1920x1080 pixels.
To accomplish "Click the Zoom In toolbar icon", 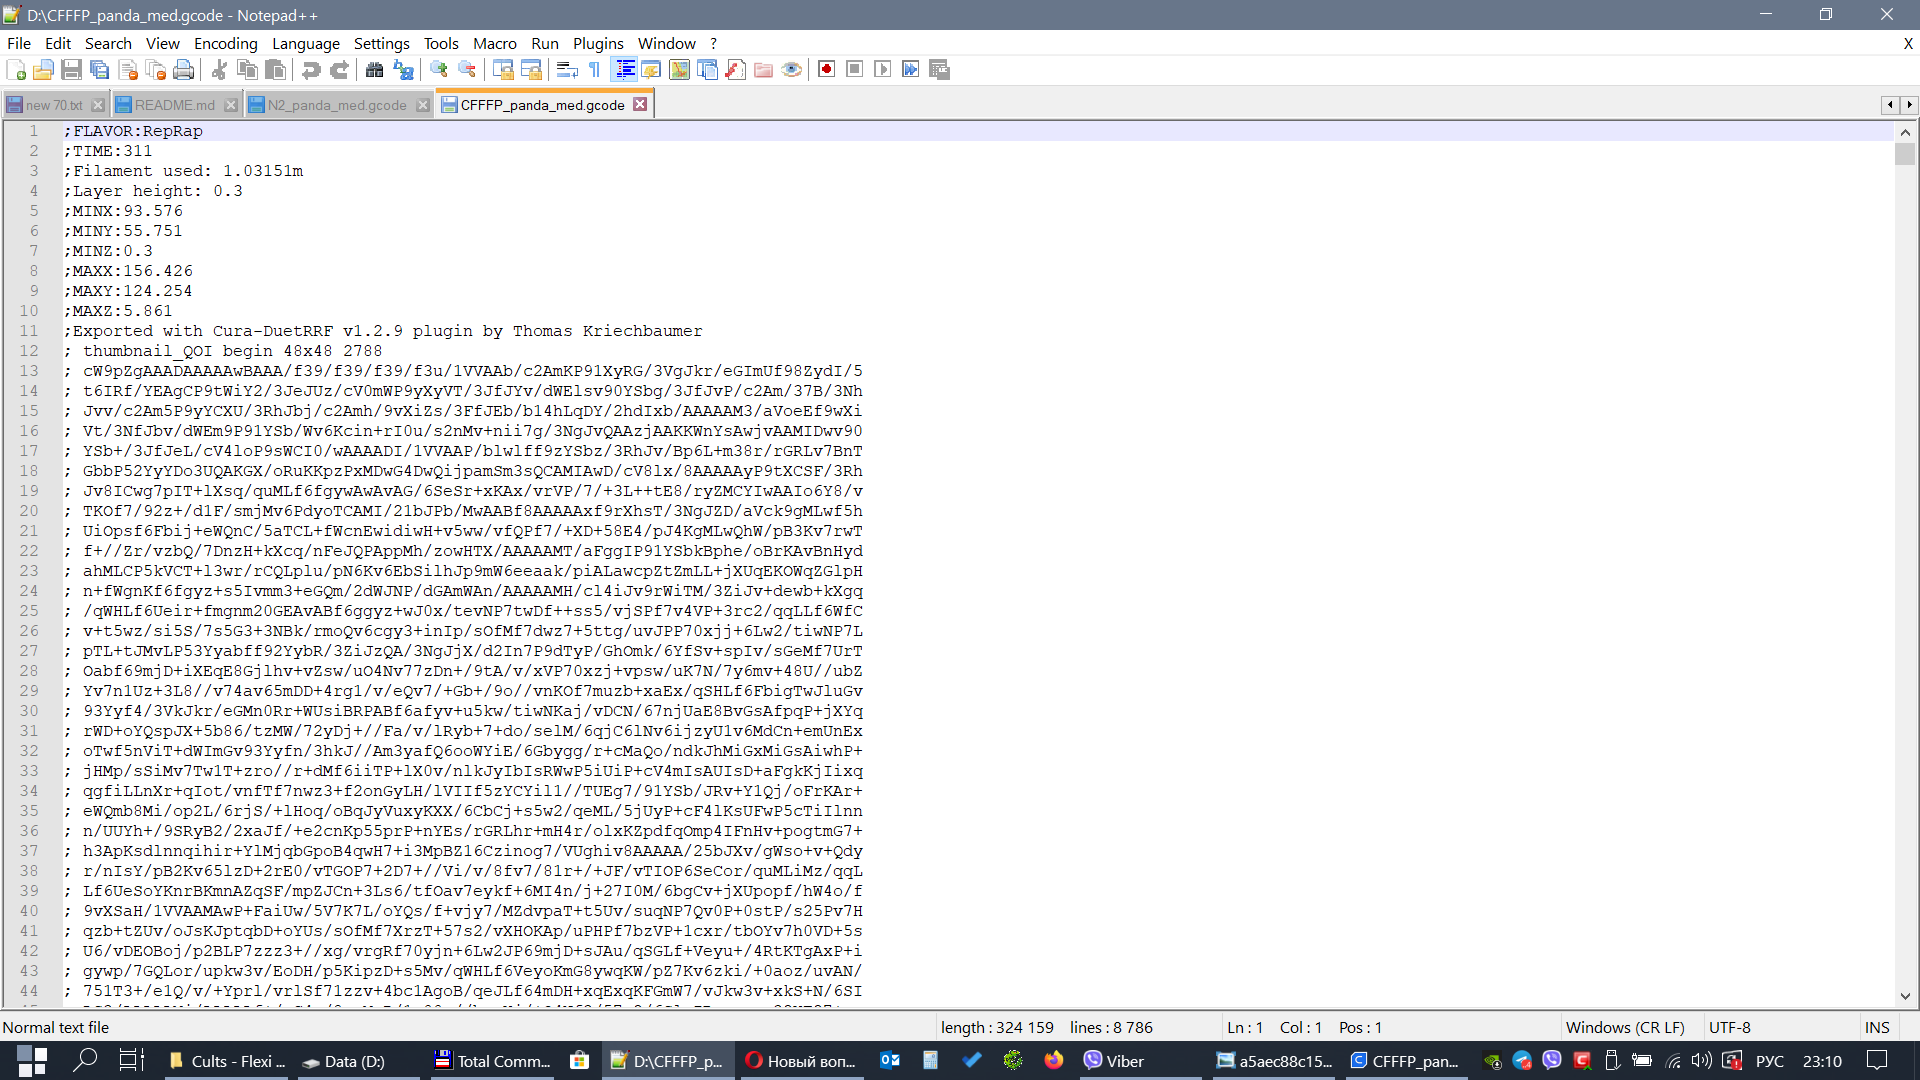I will pos(438,70).
